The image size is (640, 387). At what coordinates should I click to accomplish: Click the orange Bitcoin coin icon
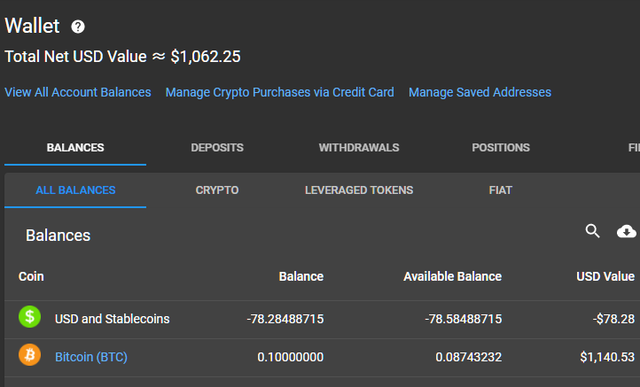pyautogui.click(x=30, y=355)
